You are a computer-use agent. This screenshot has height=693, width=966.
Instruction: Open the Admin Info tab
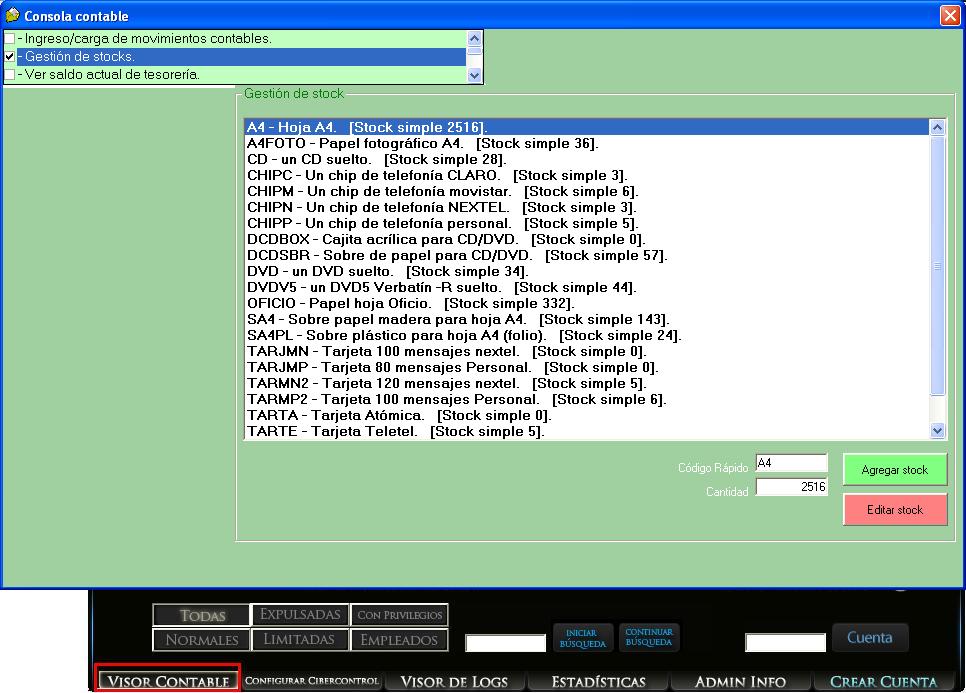tap(740, 681)
